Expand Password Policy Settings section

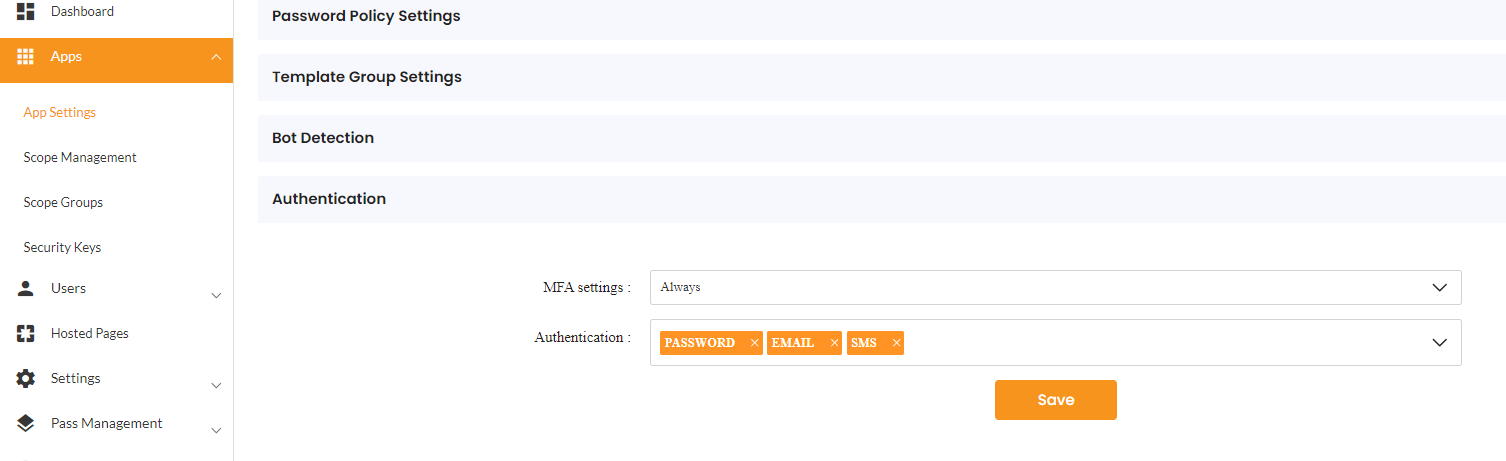[x=366, y=17]
